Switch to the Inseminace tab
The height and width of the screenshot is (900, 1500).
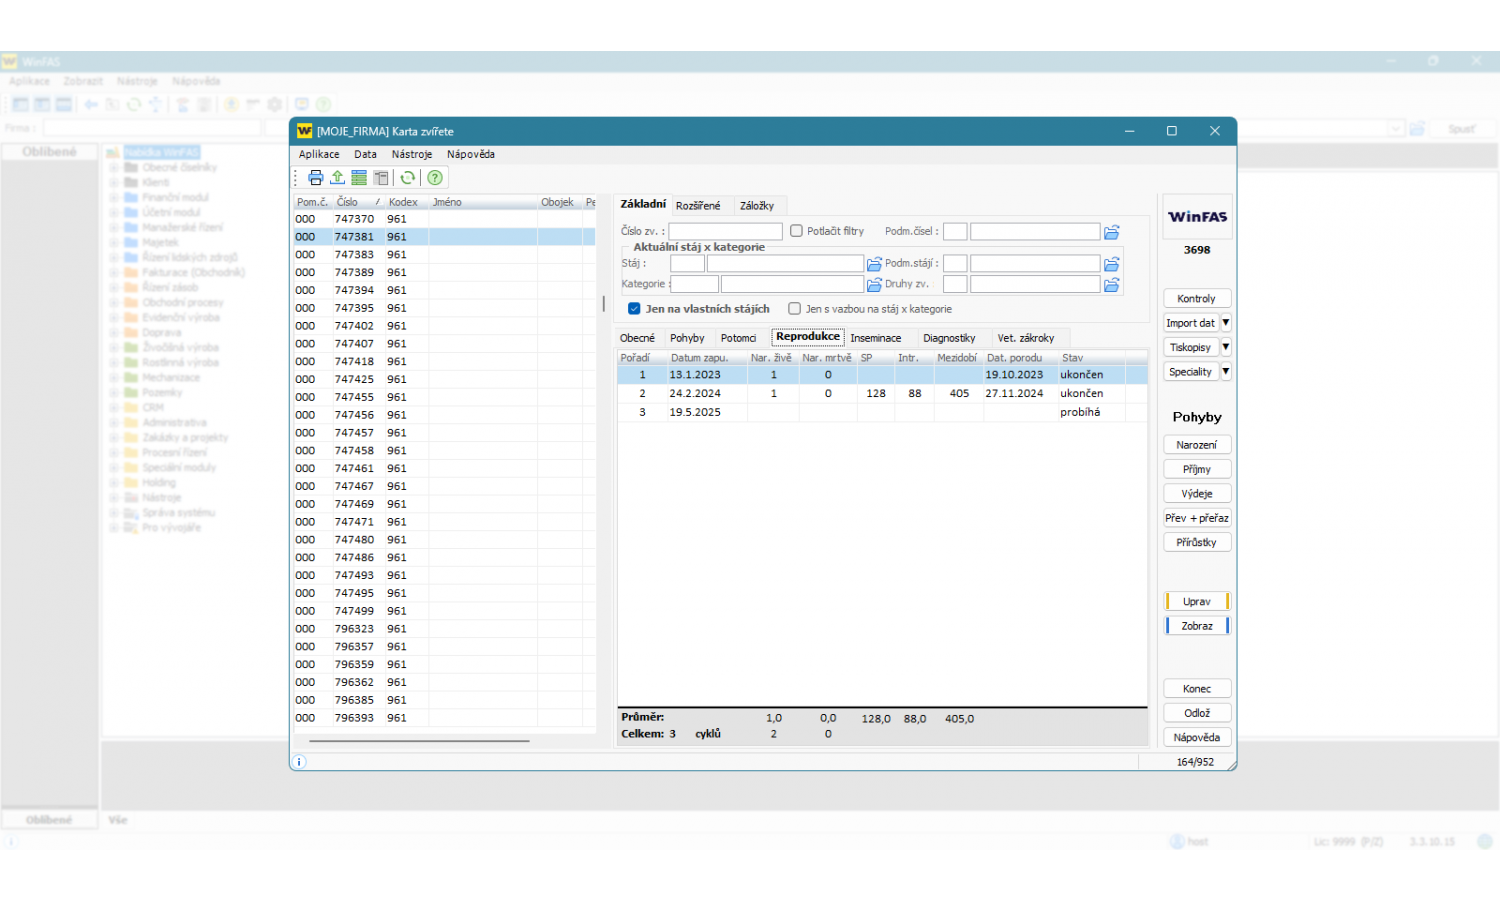coord(875,338)
